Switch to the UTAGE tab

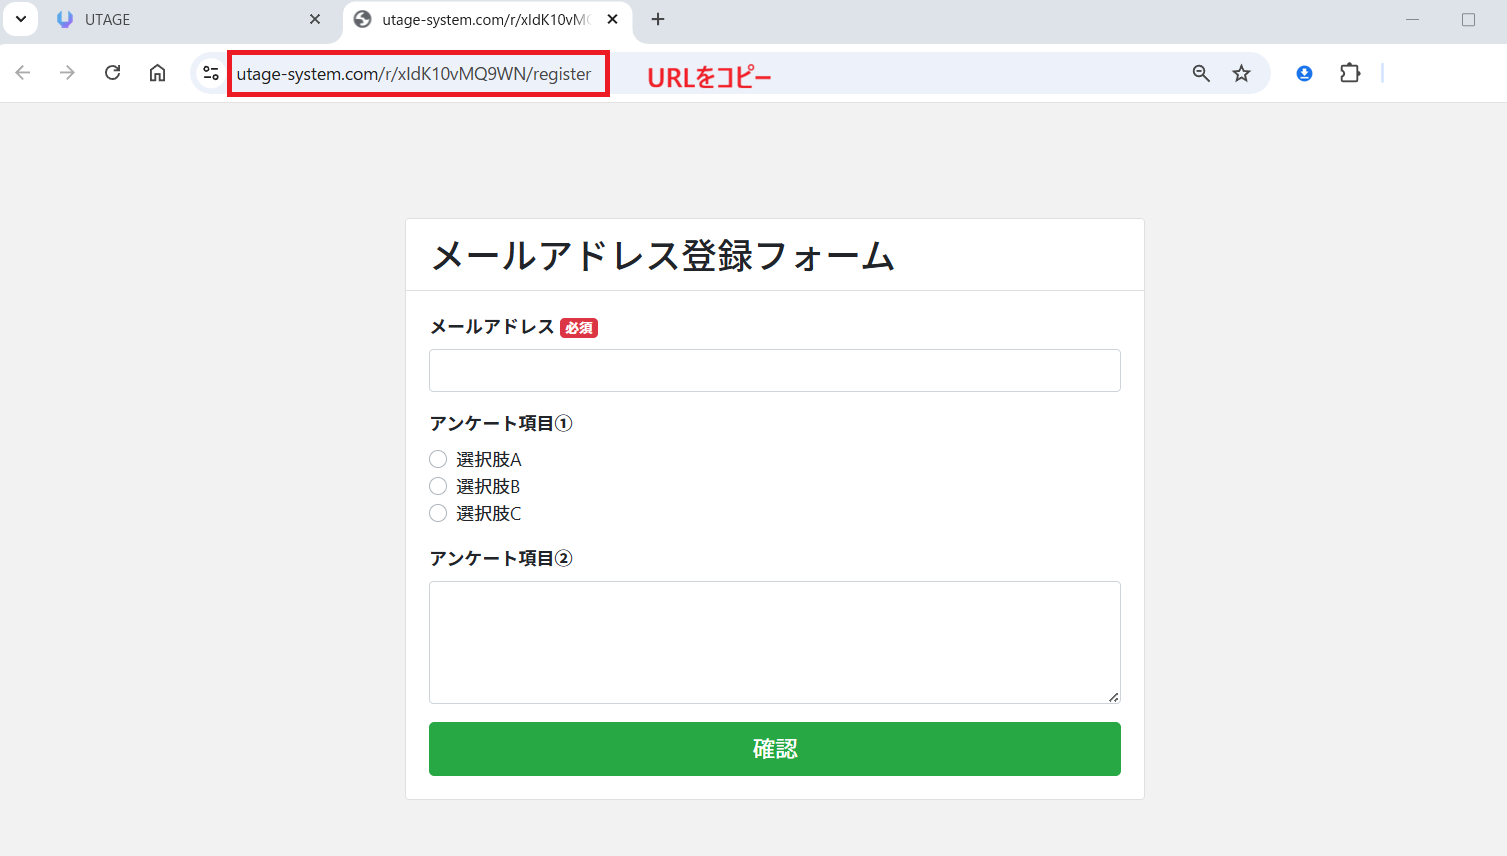click(x=180, y=19)
